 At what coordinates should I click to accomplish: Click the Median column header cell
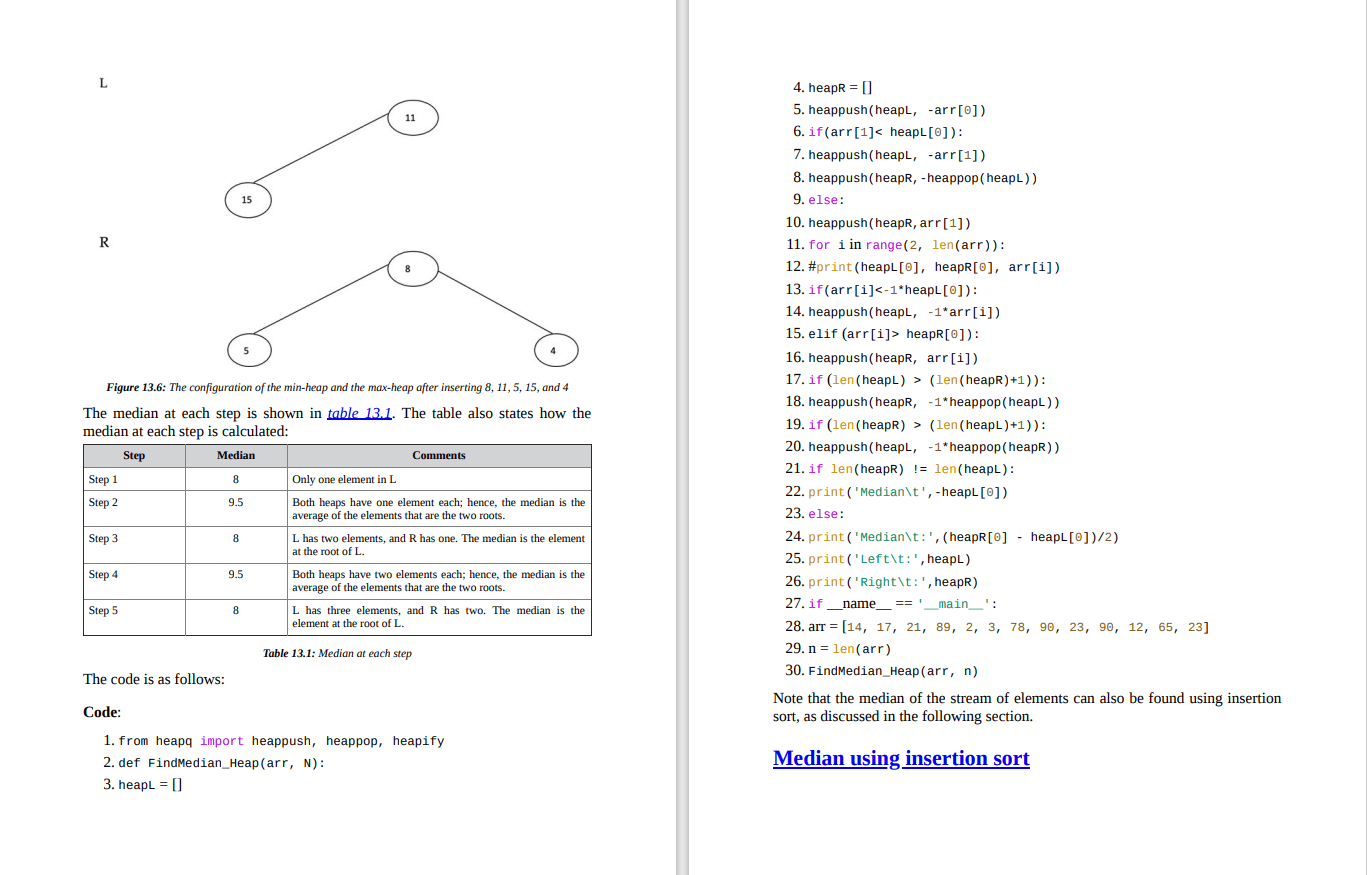[x=236, y=455]
